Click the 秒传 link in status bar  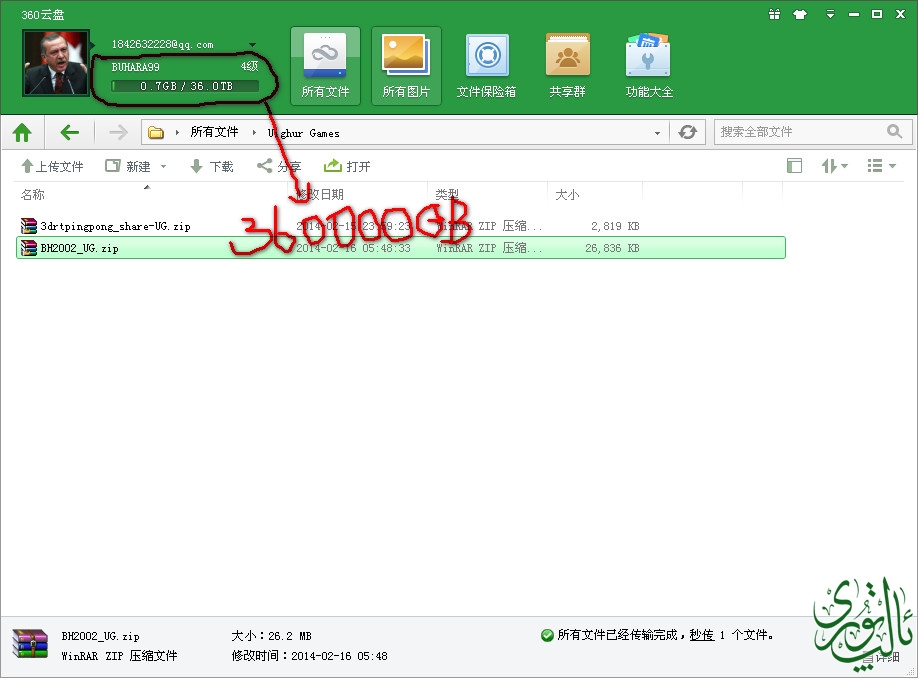coord(702,635)
